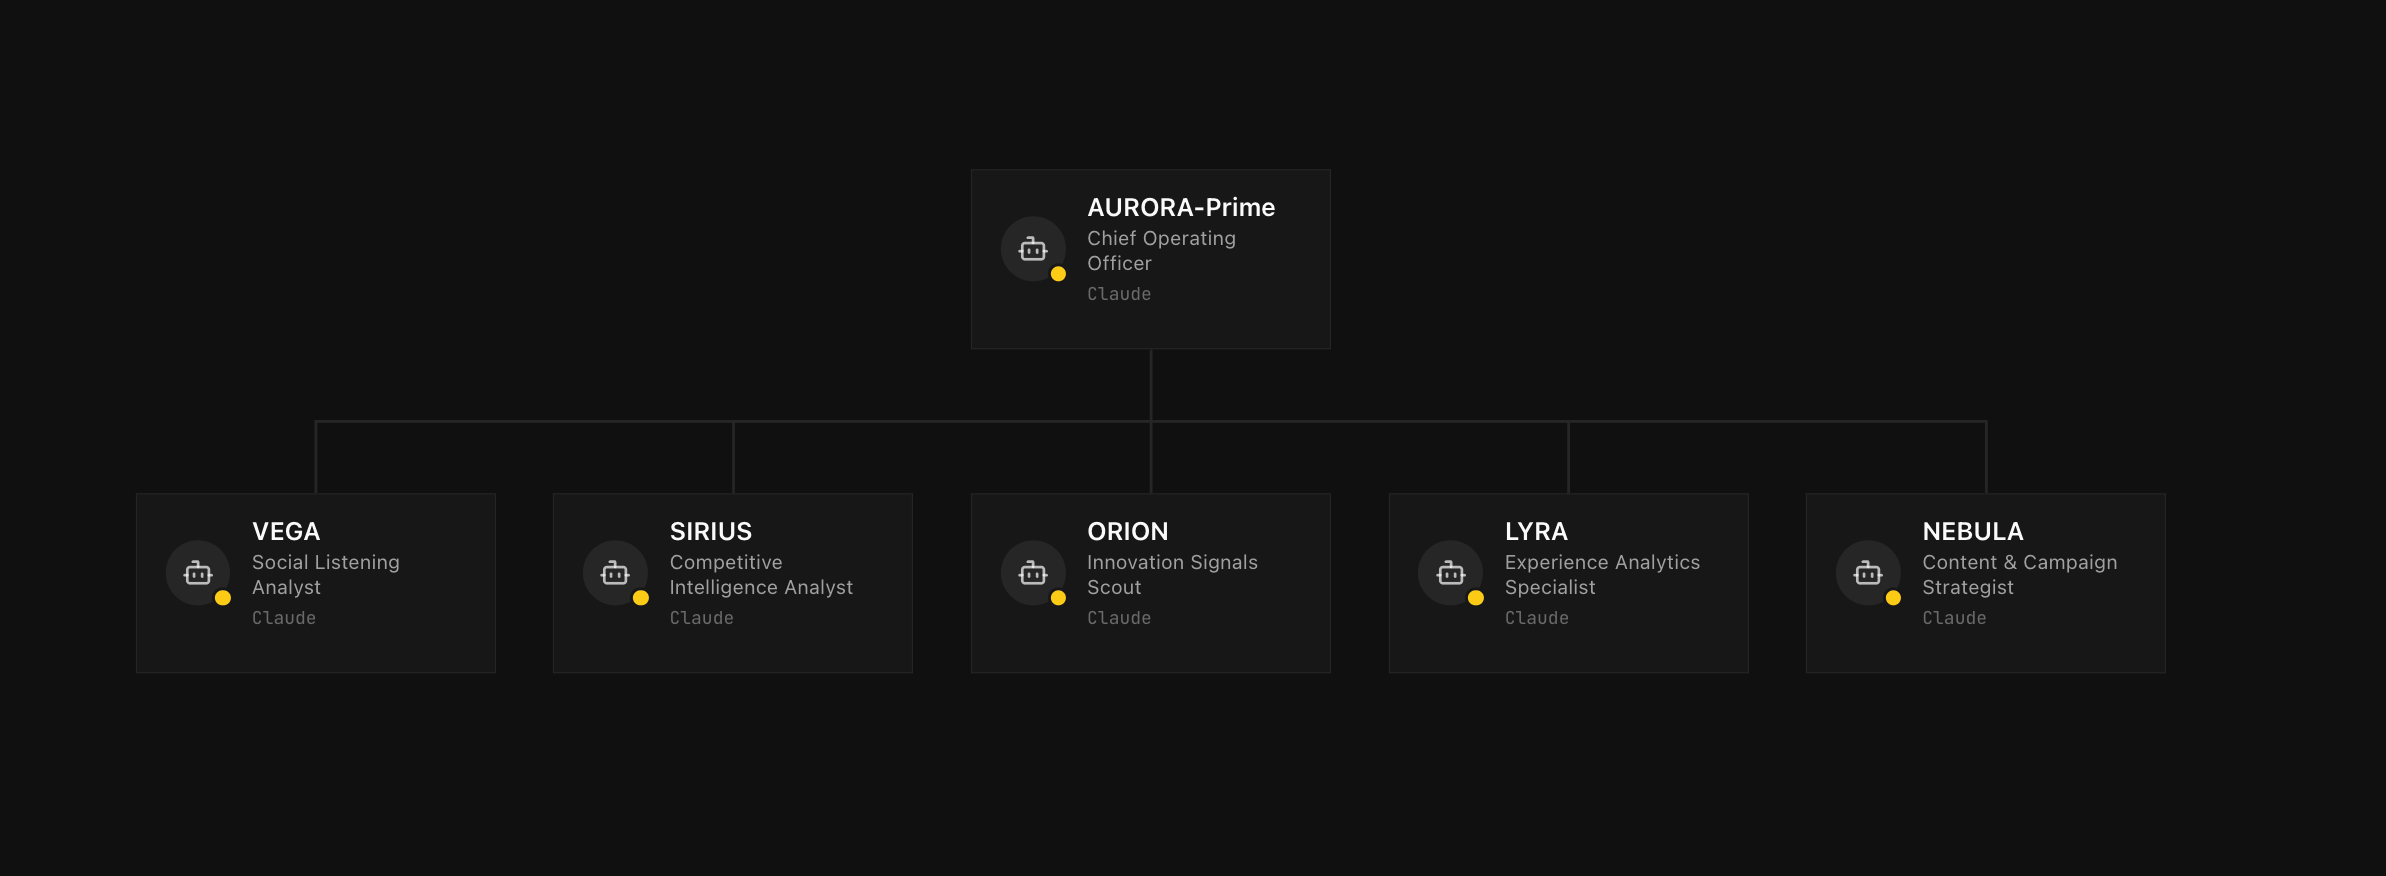The height and width of the screenshot is (876, 2386).
Task: Click NEBULA's robot avatar icon
Action: coord(1868,573)
